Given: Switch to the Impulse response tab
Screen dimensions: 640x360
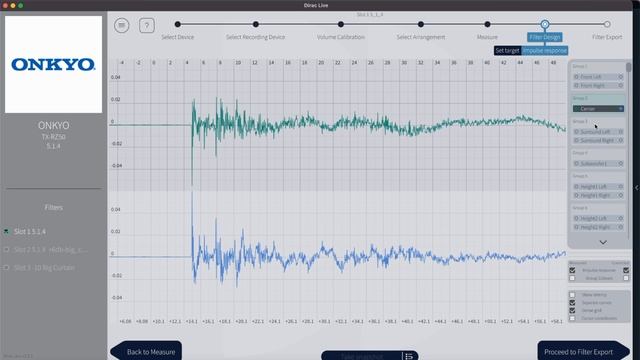Looking at the screenshot, I should coord(545,51).
